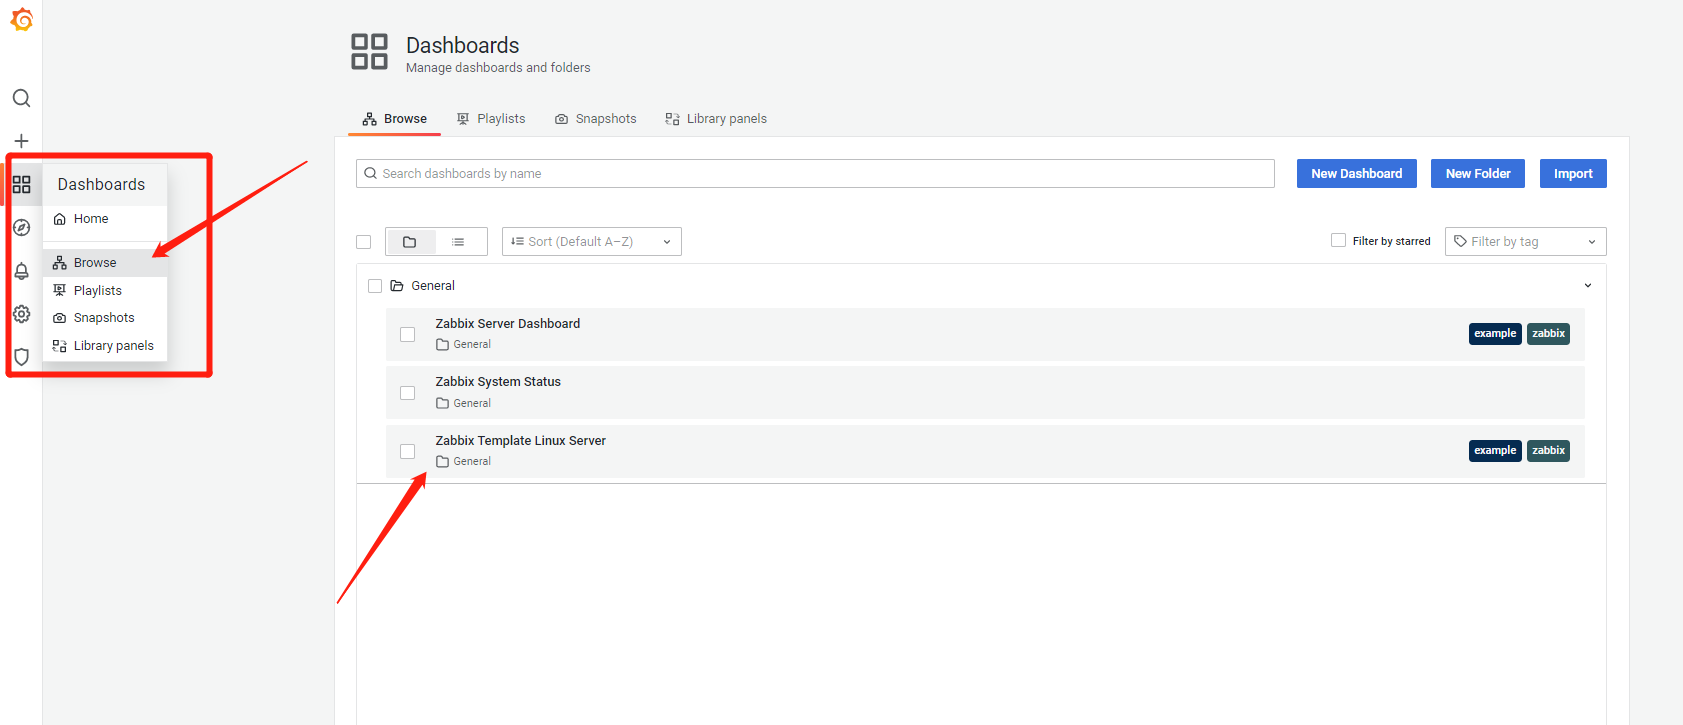Click the New Dashboard button
The height and width of the screenshot is (725, 1683).
point(1357,174)
